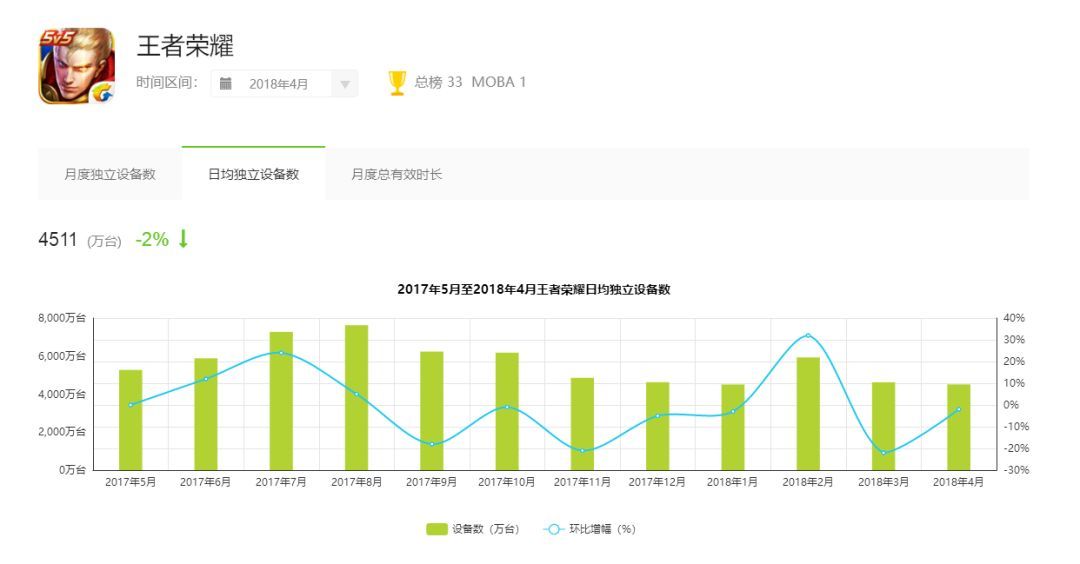Click the 2018年4月 bar in chart
The image size is (1080, 564).
[959, 428]
